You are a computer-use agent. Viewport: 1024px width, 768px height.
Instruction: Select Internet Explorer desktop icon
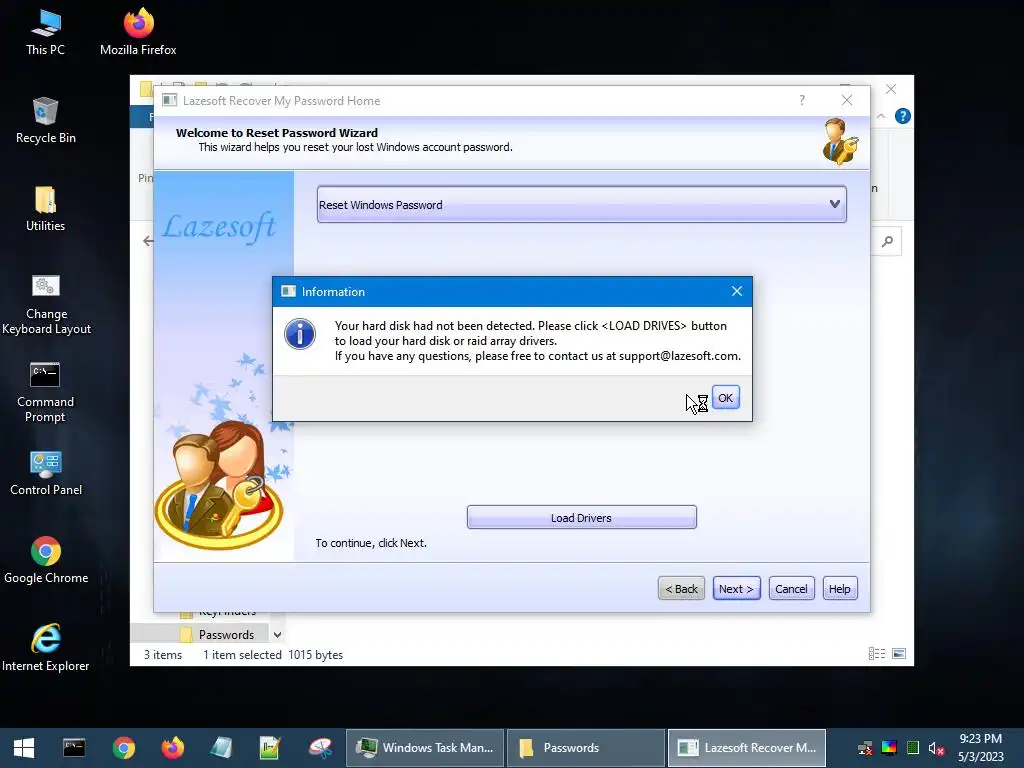click(x=46, y=648)
